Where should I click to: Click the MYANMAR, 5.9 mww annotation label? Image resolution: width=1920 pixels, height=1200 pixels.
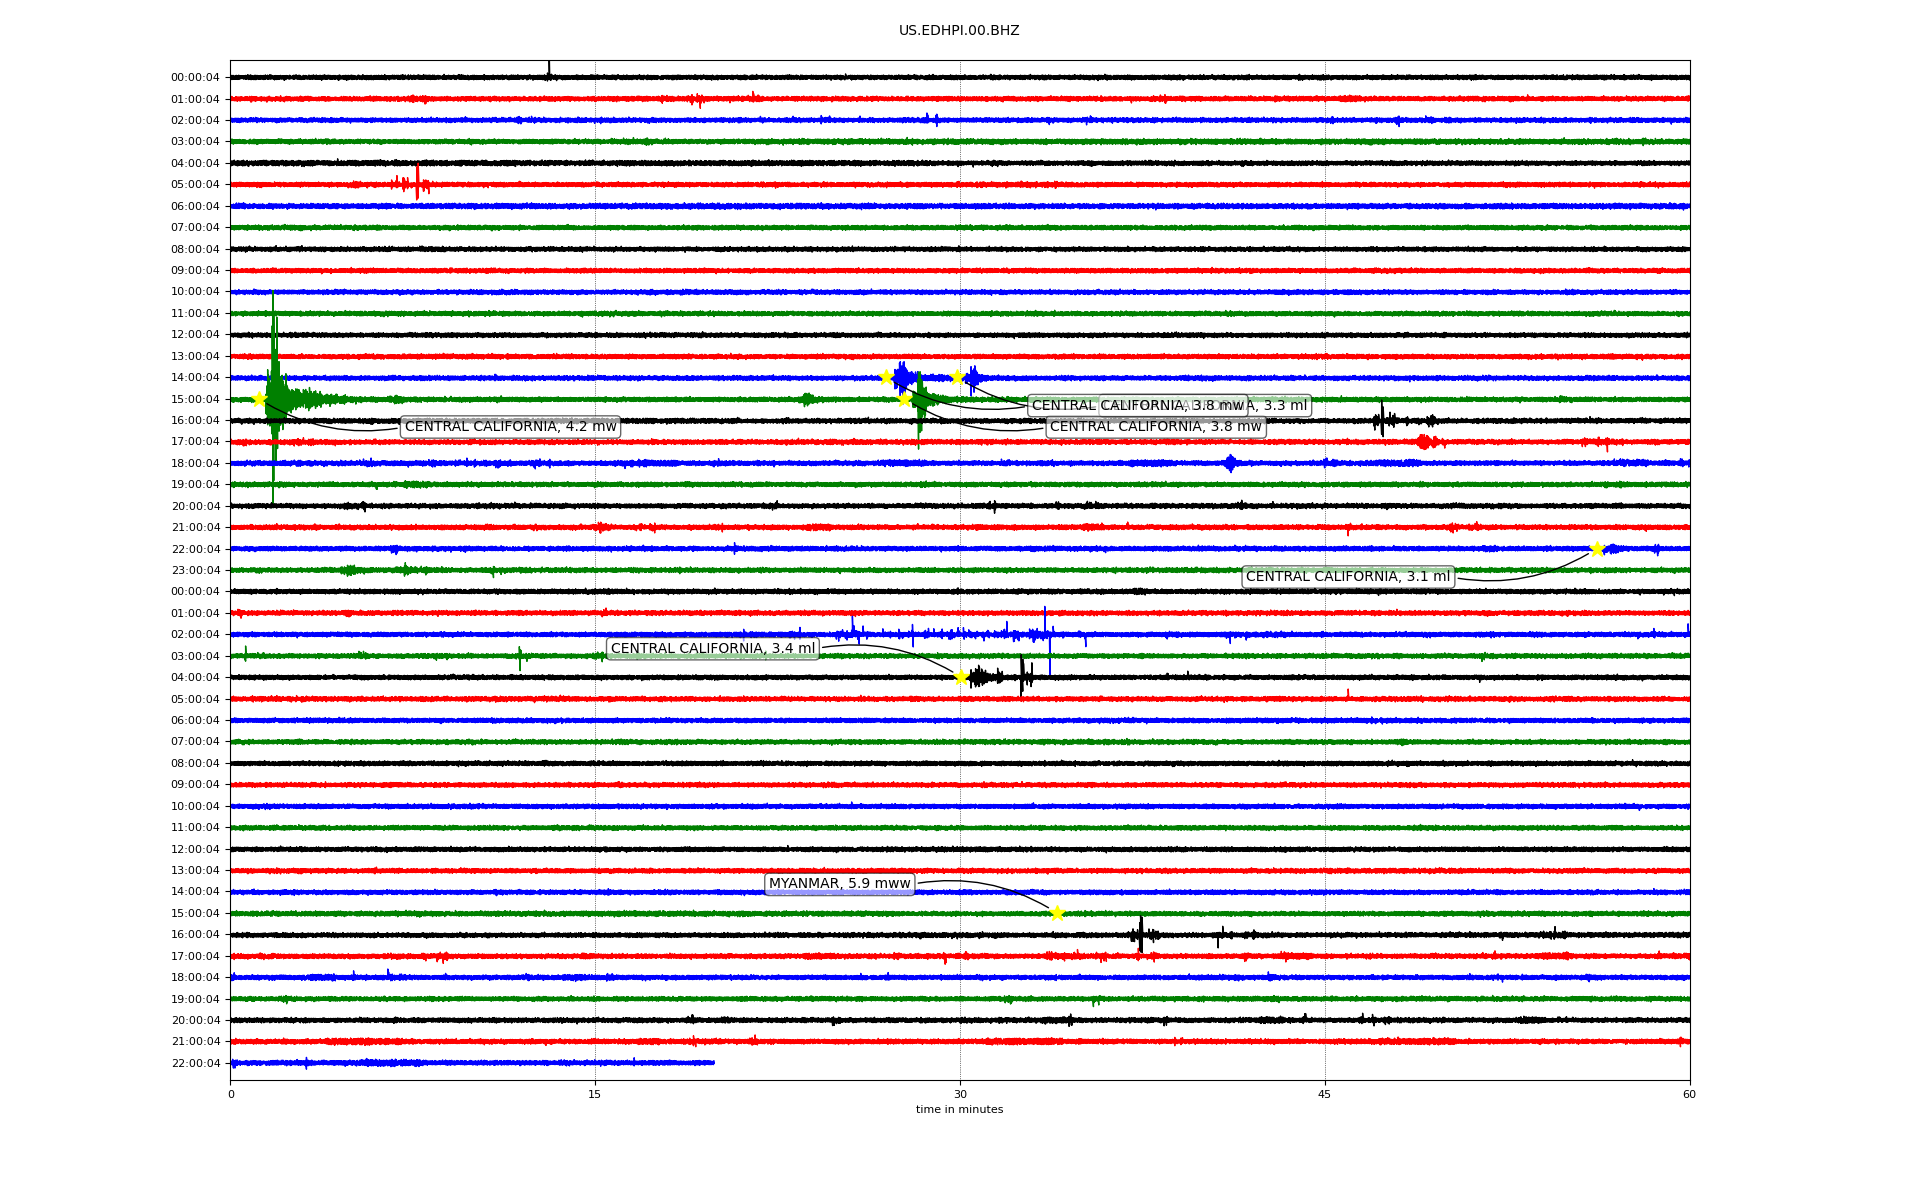click(x=839, y=884)
